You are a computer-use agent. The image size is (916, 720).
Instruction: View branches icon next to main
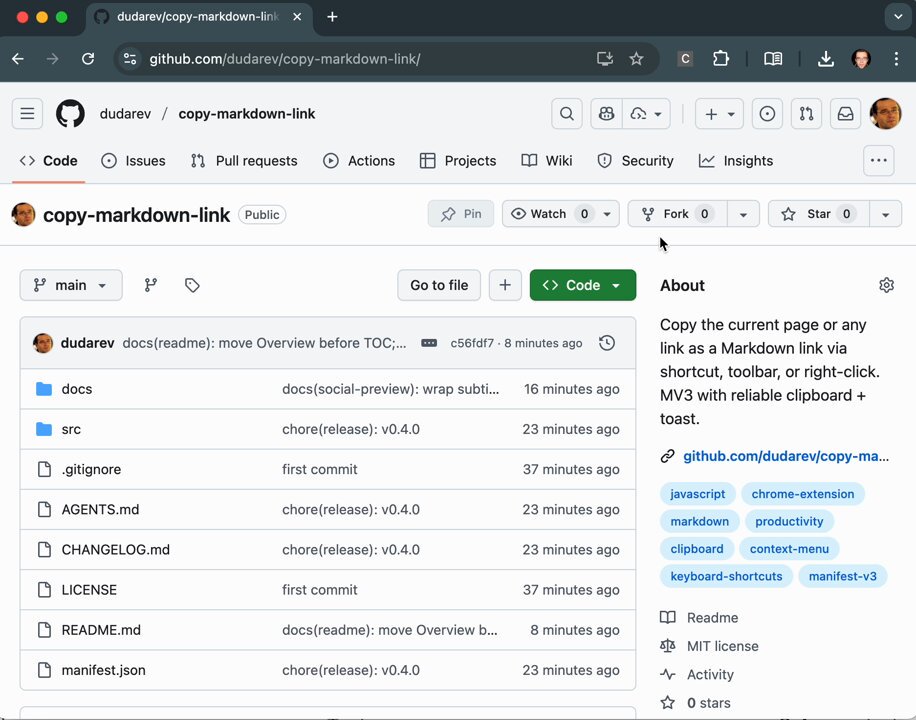point(151,285)
